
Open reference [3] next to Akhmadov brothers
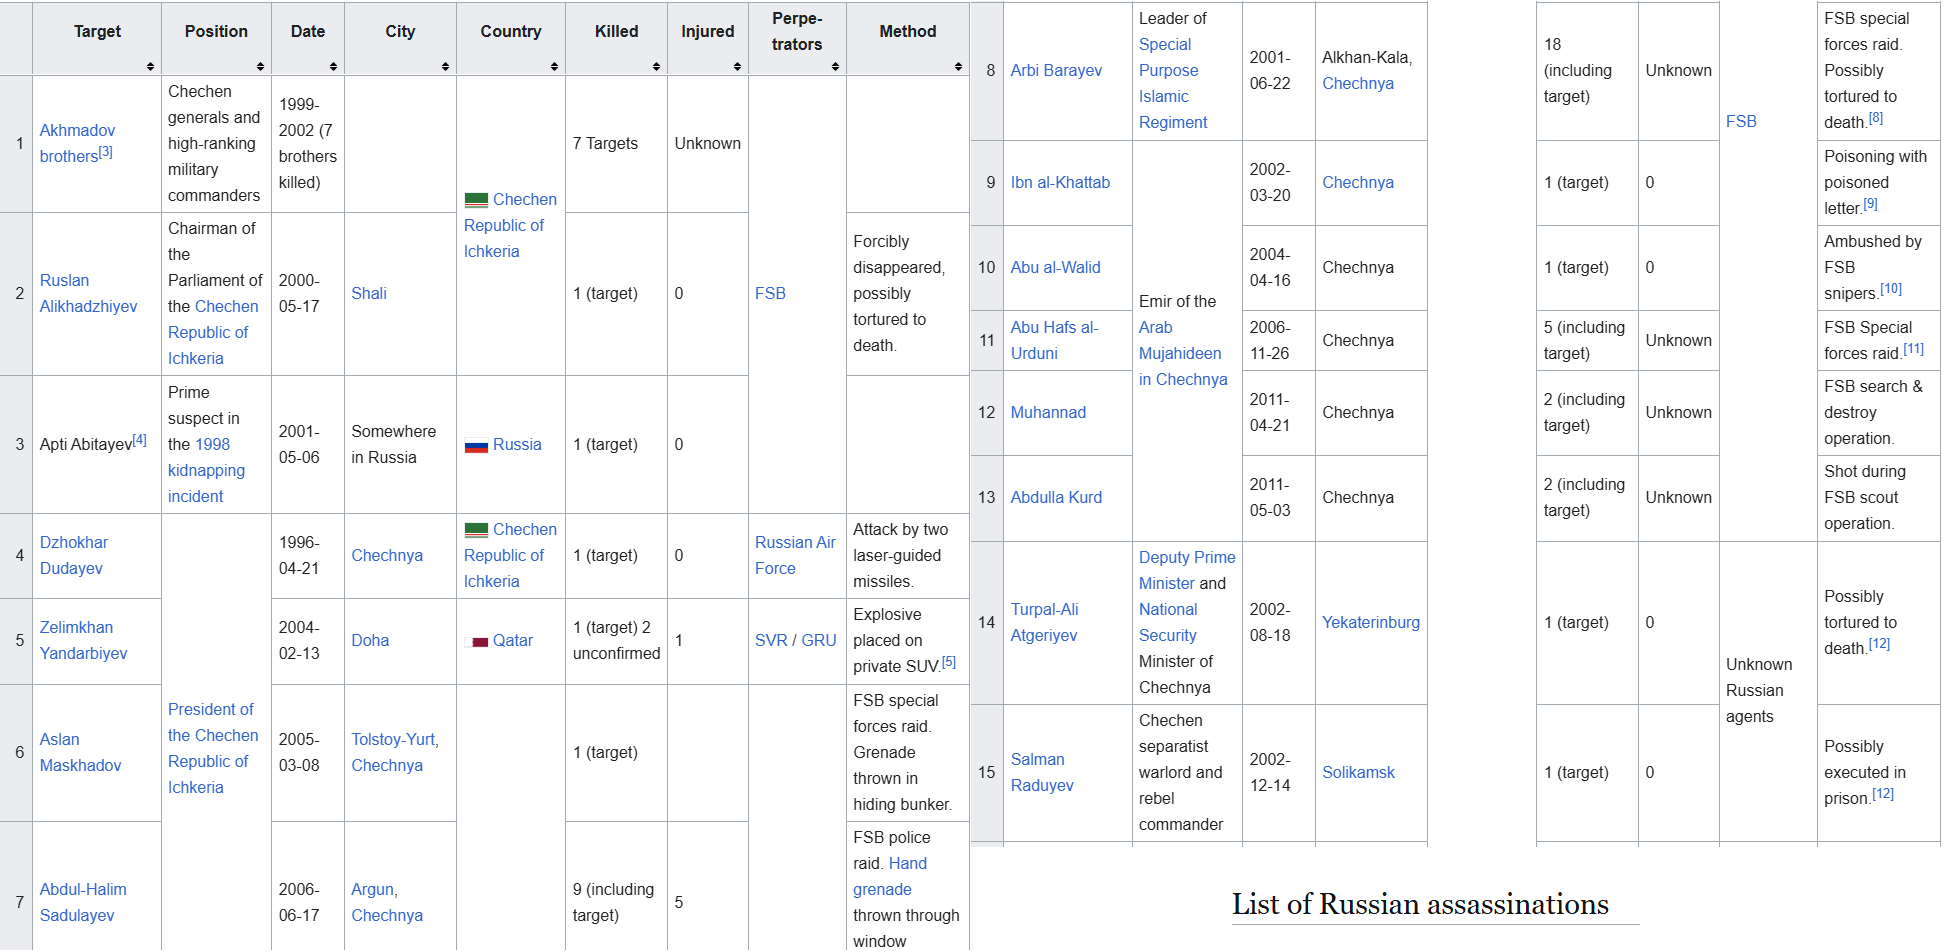106,152
